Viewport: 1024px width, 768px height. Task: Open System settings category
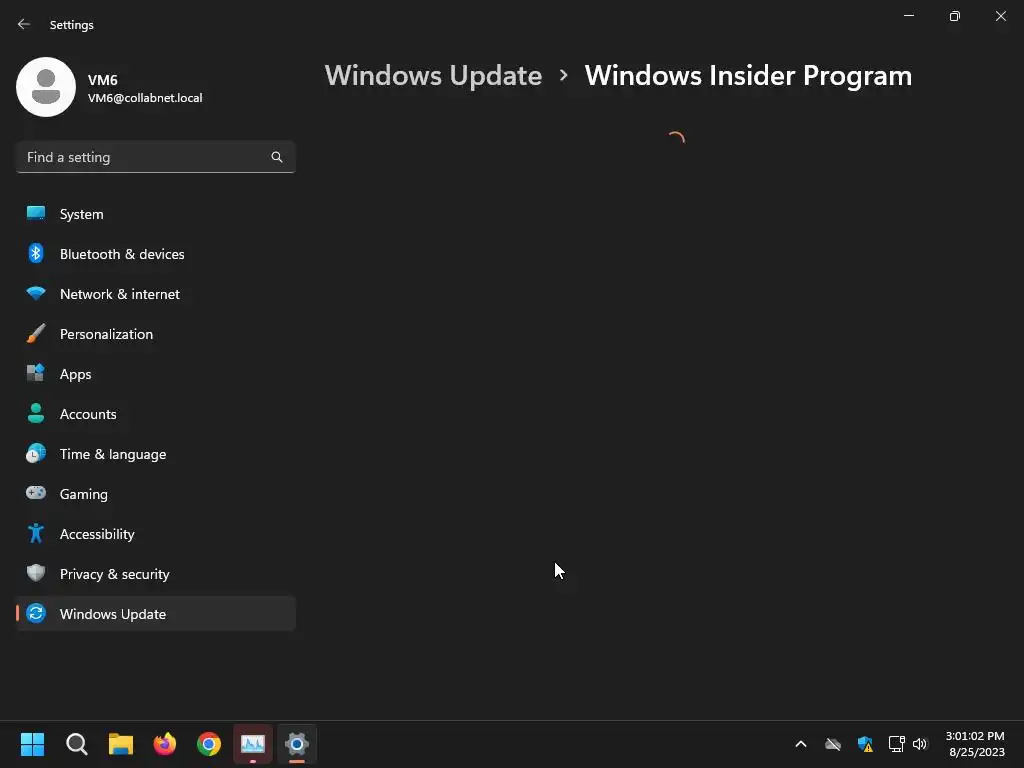click(155, 214)
